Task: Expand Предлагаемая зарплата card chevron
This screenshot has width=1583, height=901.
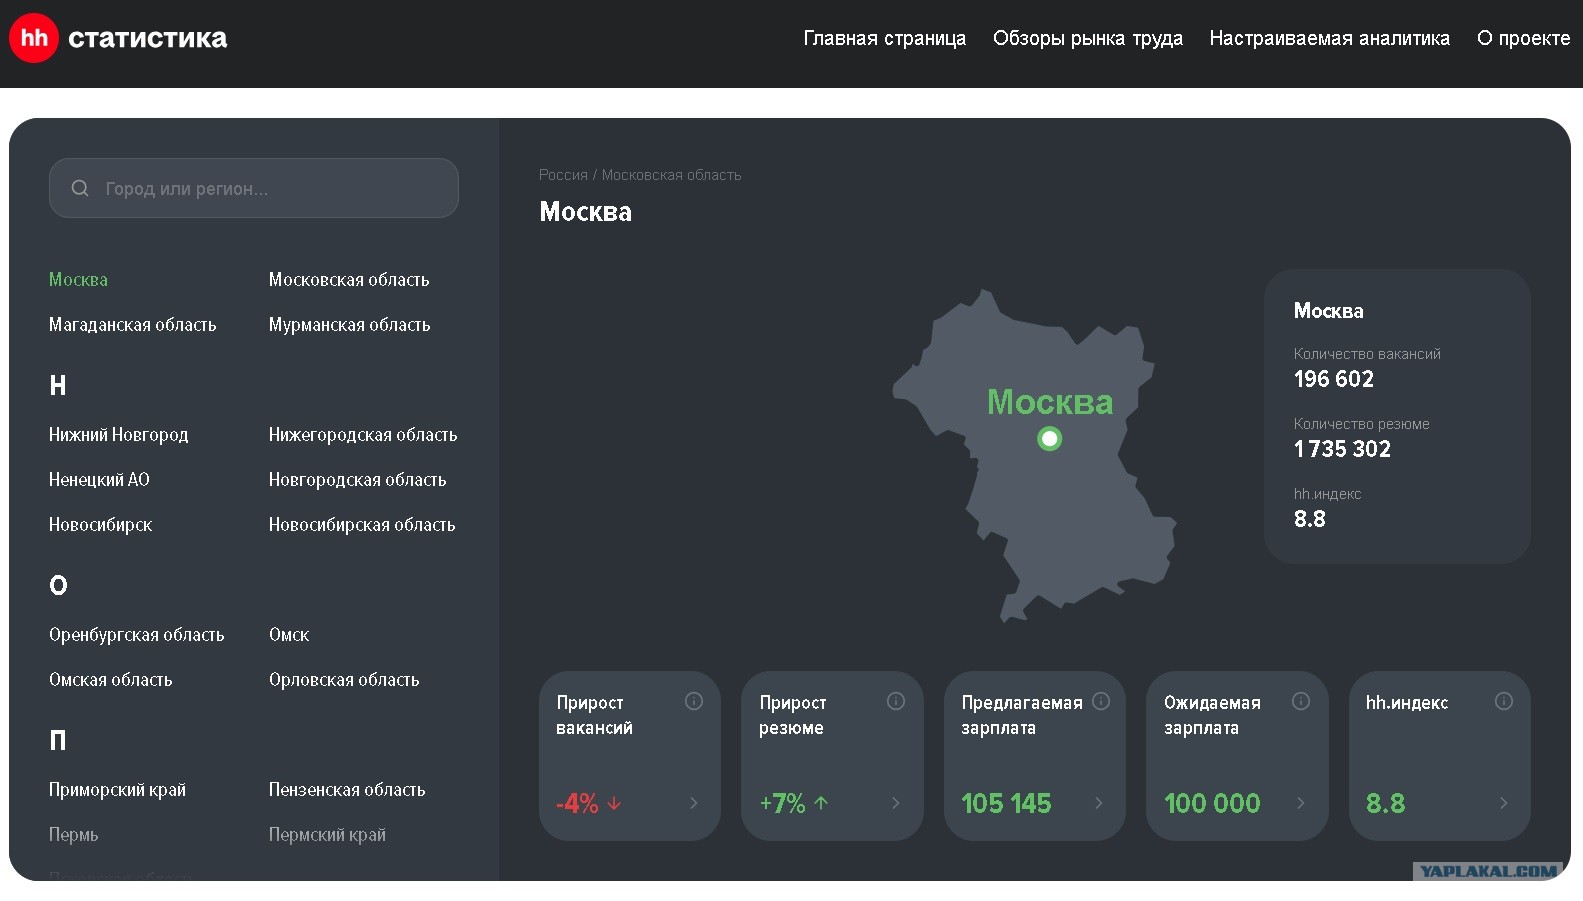Action: pyautogui.click(x=1099, y=803)
